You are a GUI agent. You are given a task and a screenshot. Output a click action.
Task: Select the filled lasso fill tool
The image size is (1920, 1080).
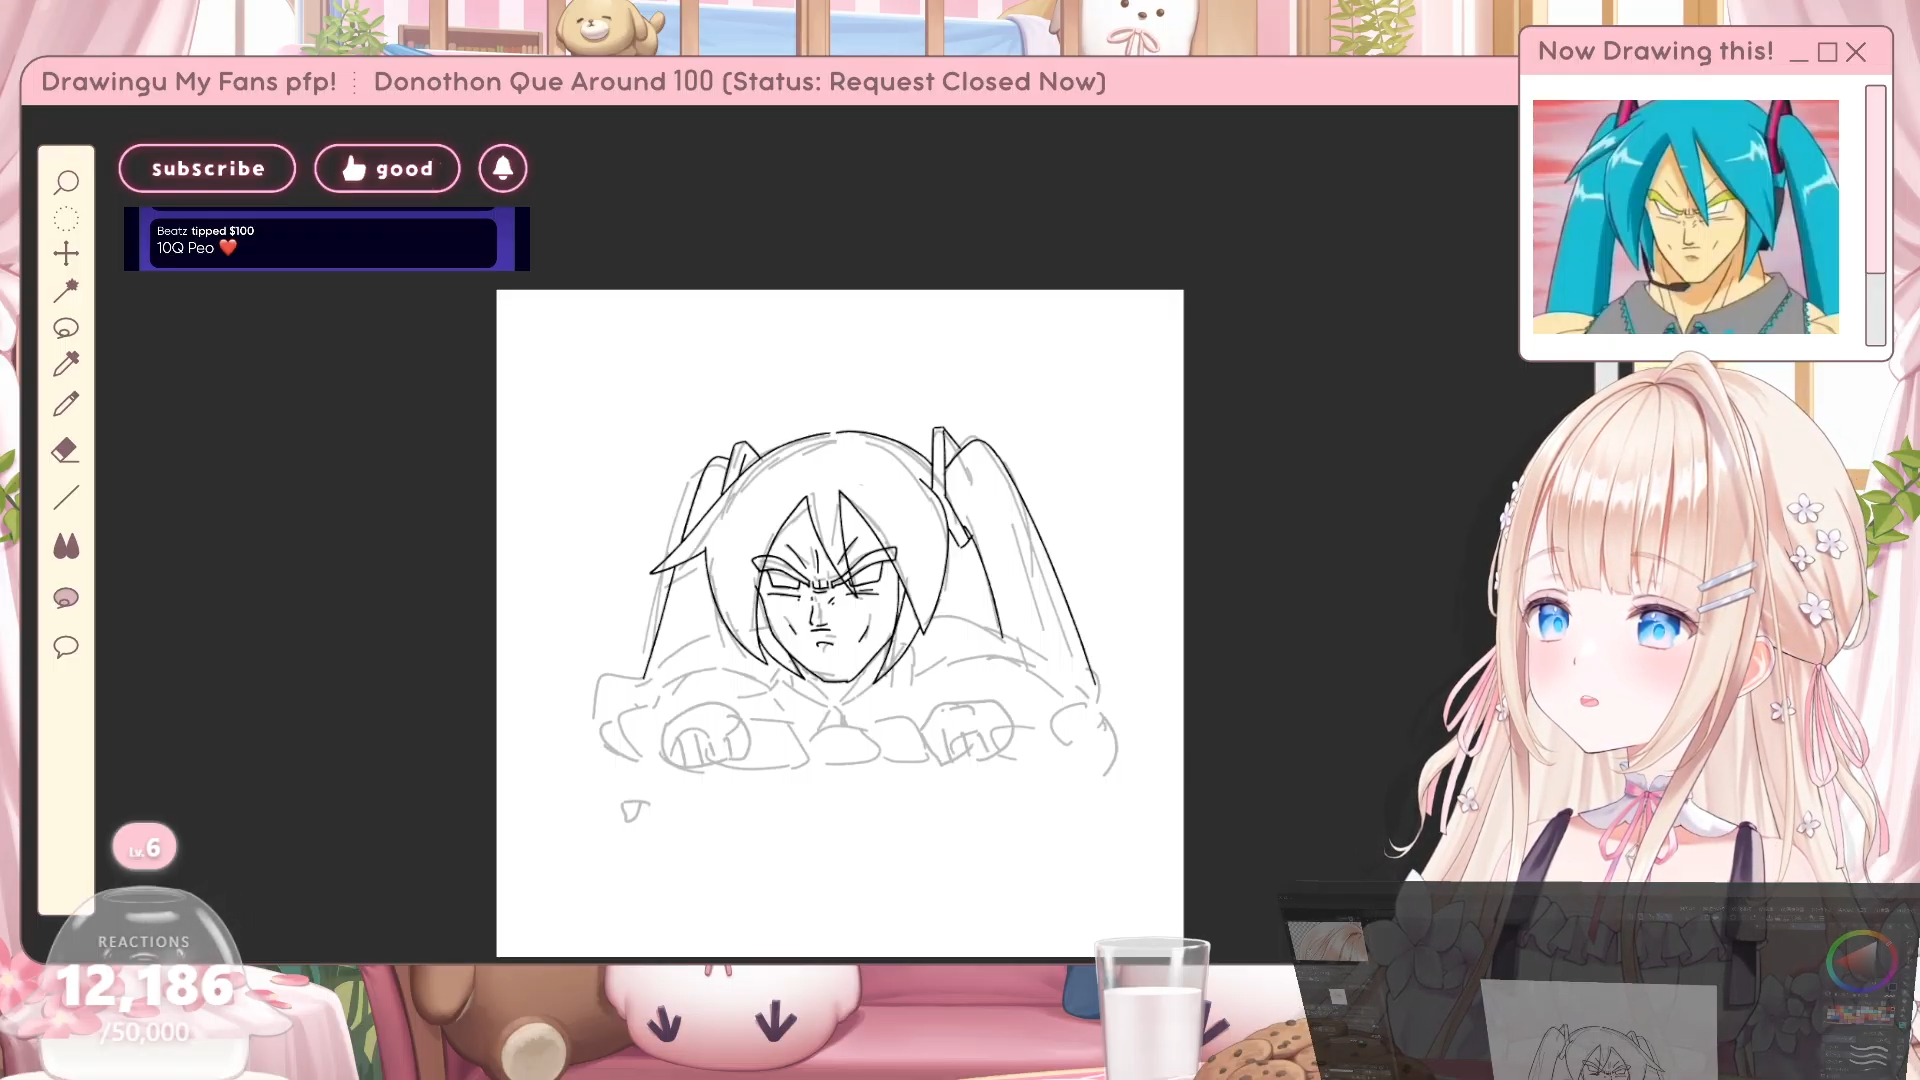(66, 598)
